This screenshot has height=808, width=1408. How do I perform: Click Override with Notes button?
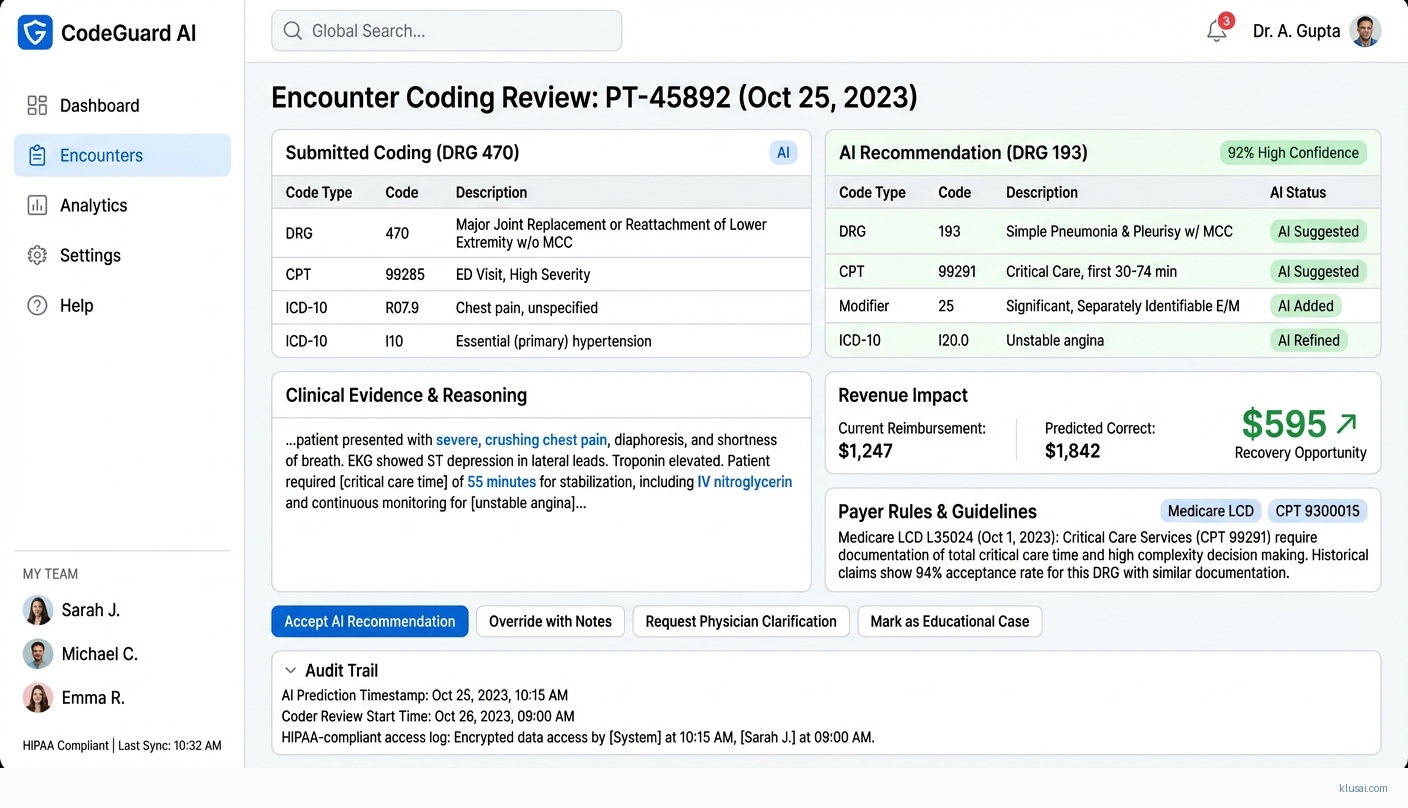click(x=550, y=621)
